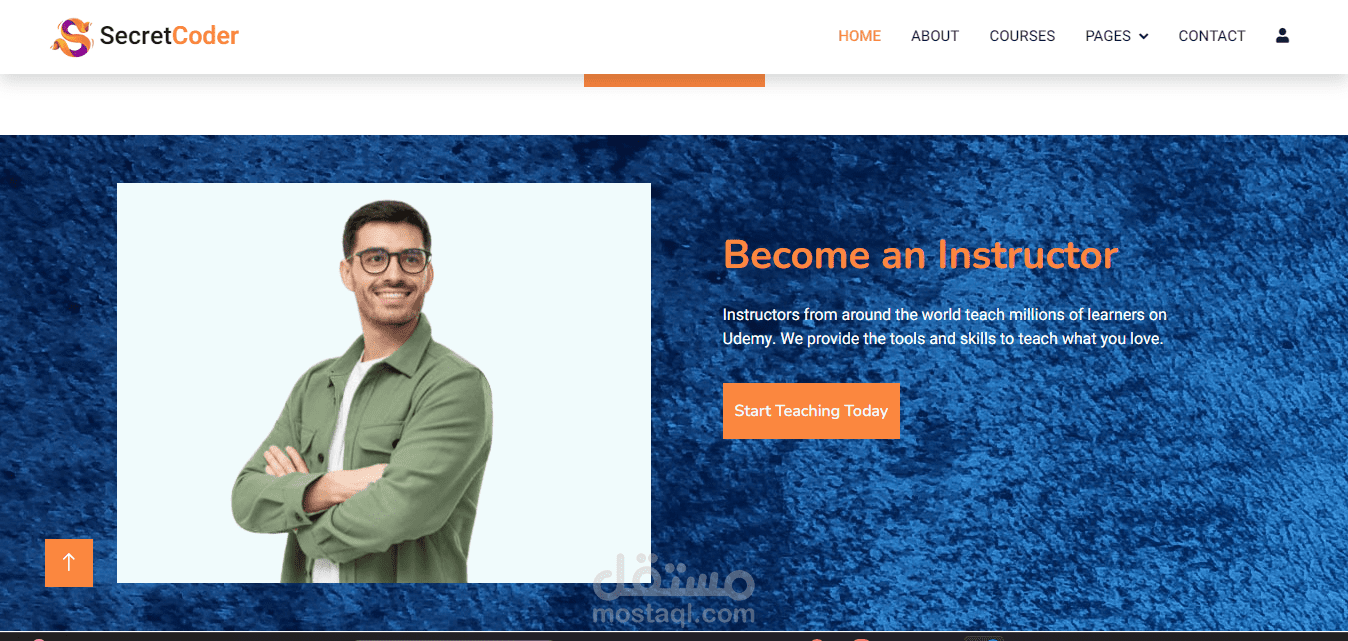Click the Start Teaching Today button
Viewport: 1348px width, 641px height.
click(811, 411)
